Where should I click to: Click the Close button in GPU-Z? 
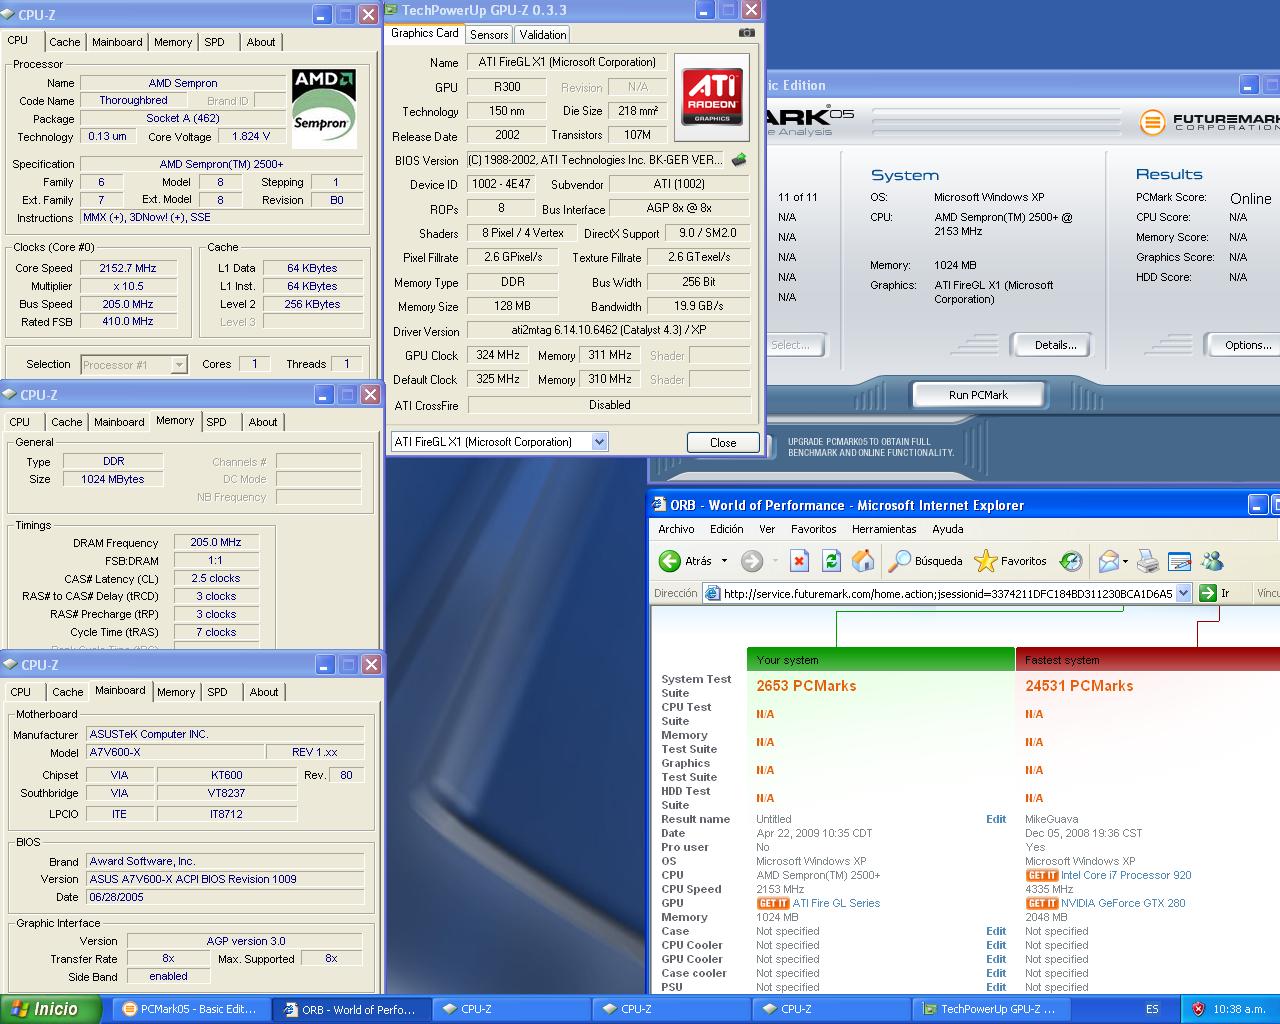click(723, 442)
